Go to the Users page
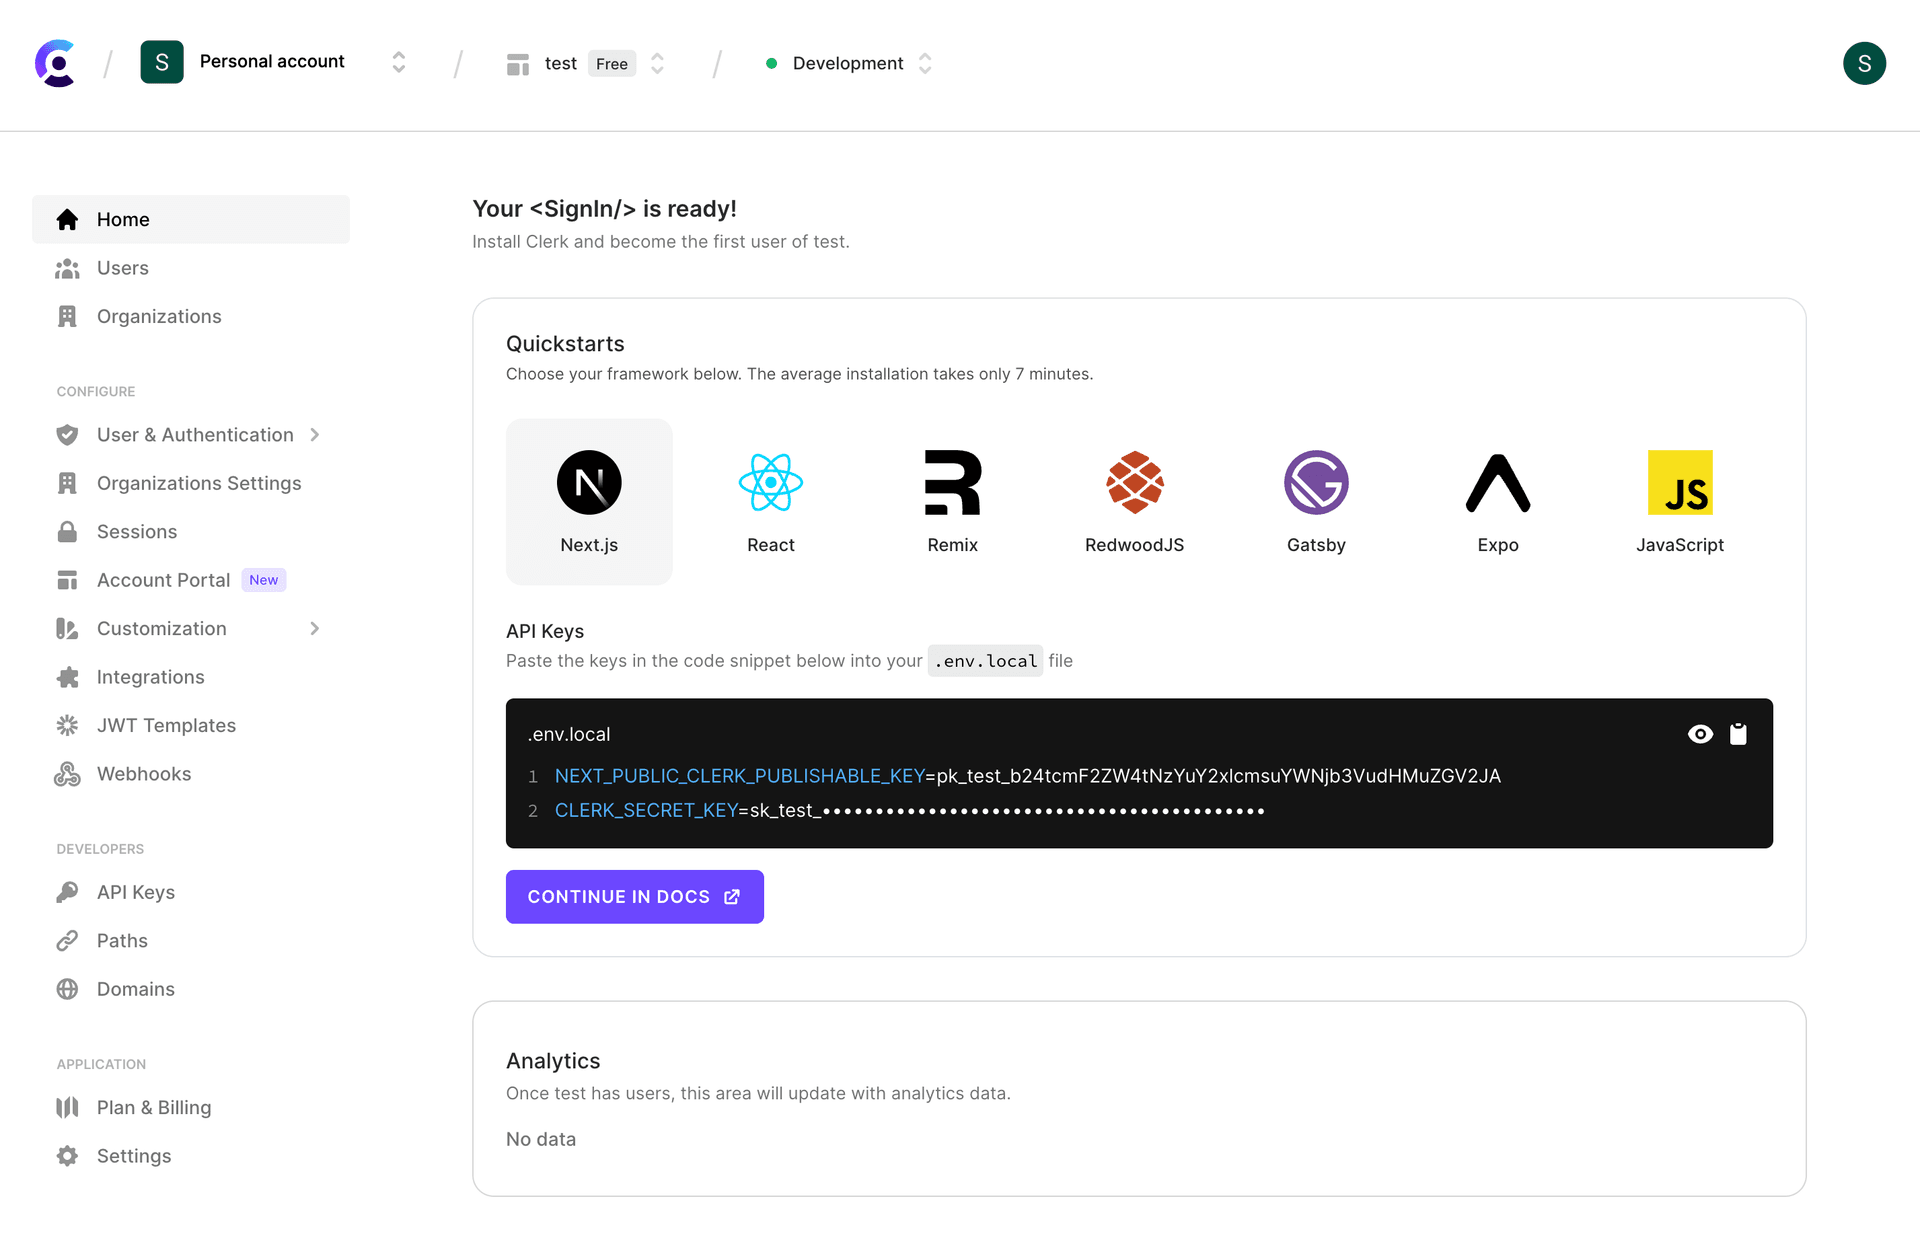The image size is (1920, 1238). [121, 268]
